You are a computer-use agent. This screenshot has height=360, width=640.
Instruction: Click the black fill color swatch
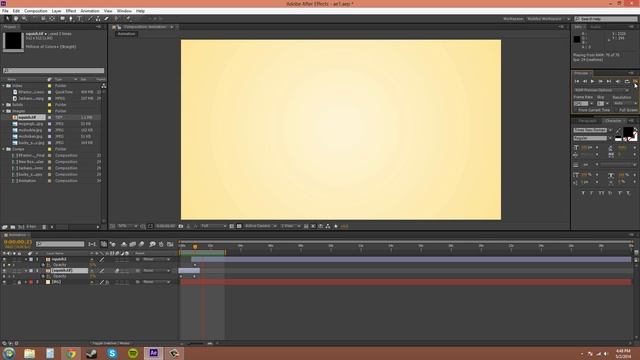click(x=628, y=131)
